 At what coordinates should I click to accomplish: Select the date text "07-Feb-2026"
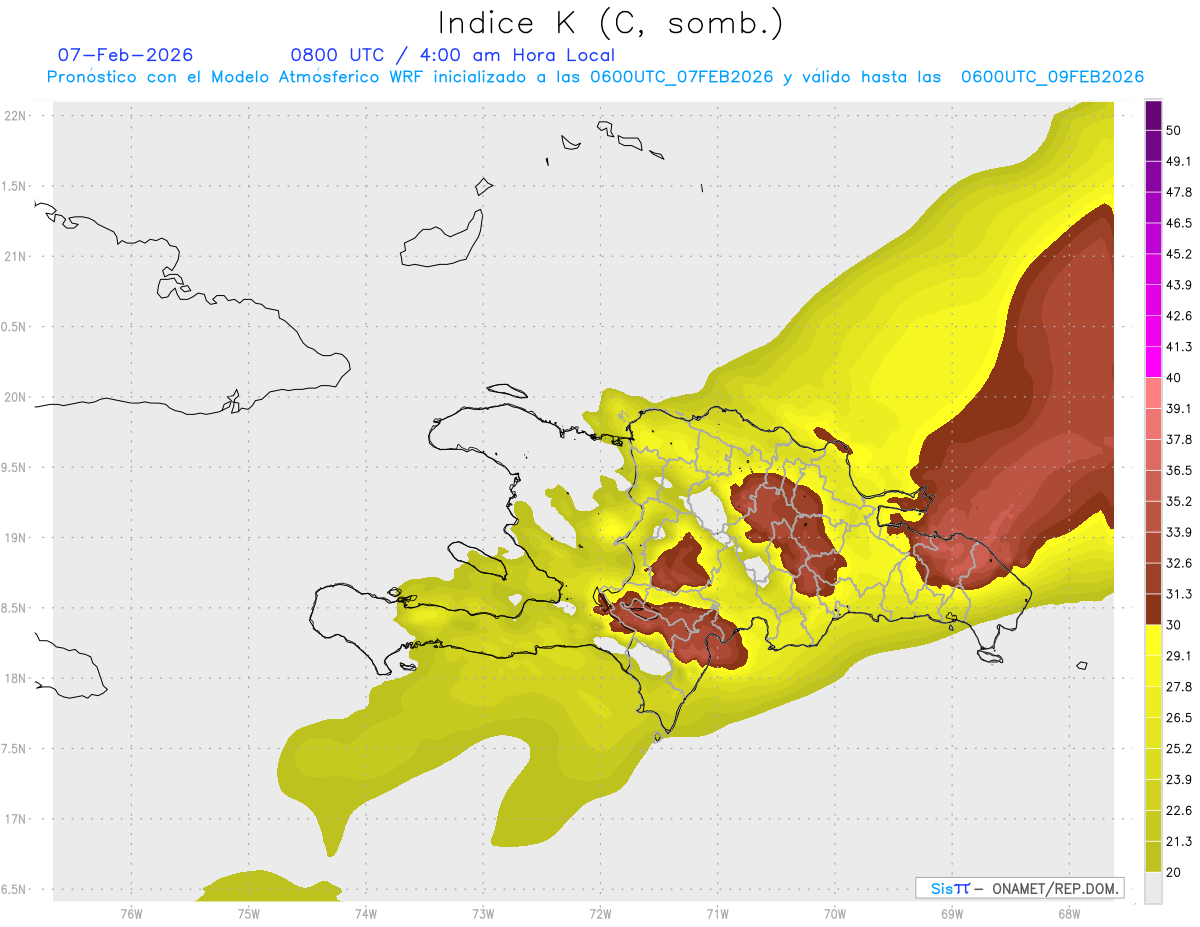126,55
